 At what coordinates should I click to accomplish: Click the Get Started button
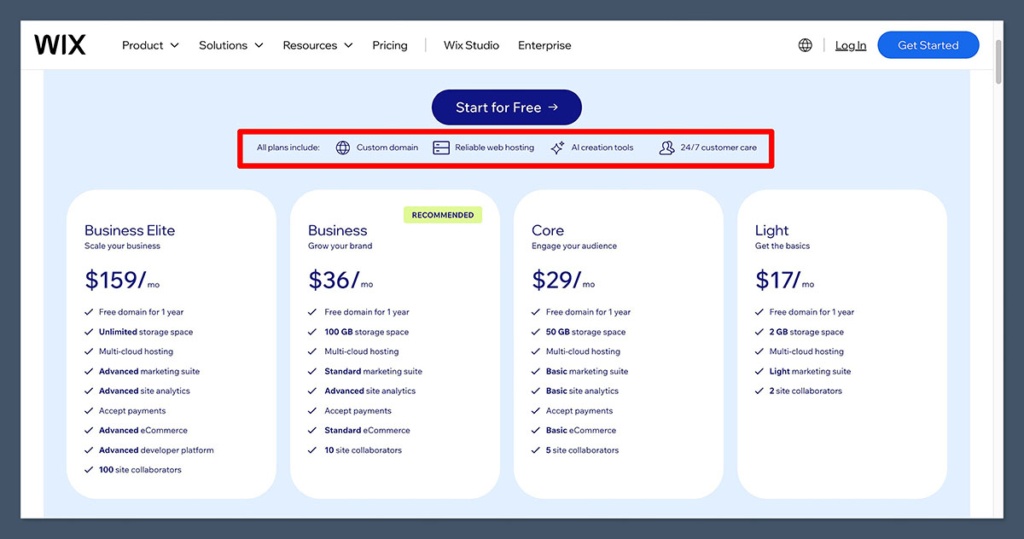coord(928,45)
